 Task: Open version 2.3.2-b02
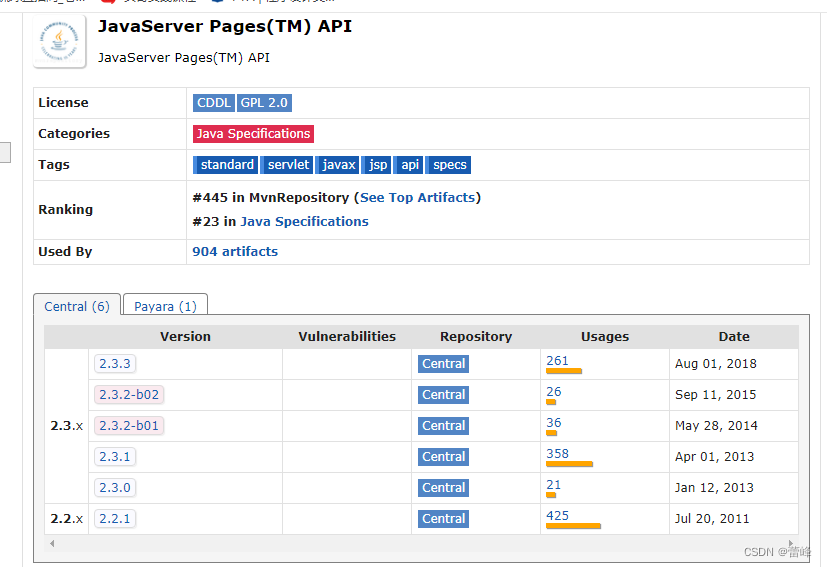pyautogui.click(x=129, y=395)
